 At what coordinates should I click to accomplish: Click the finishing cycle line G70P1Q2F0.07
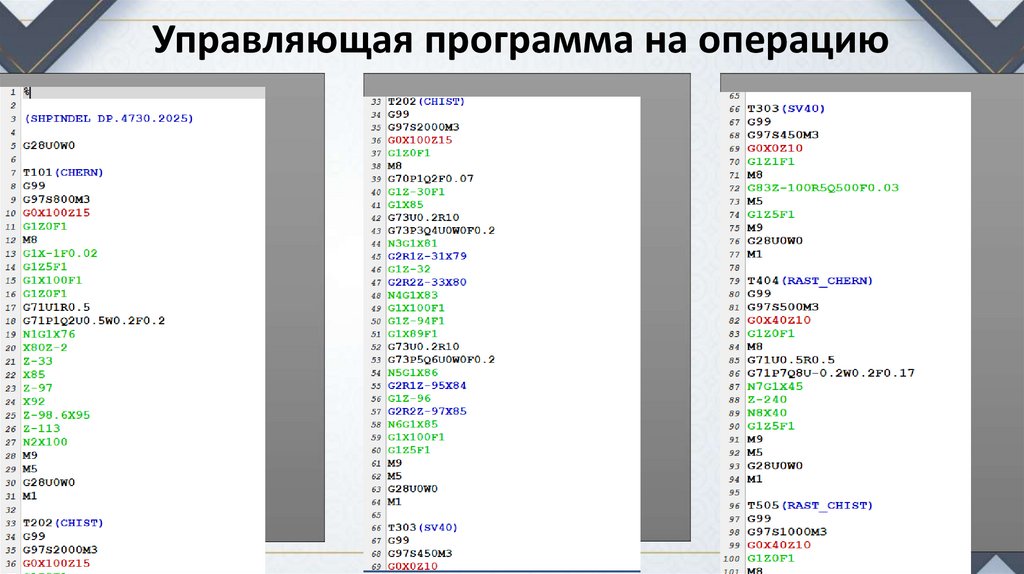point(431,178)
